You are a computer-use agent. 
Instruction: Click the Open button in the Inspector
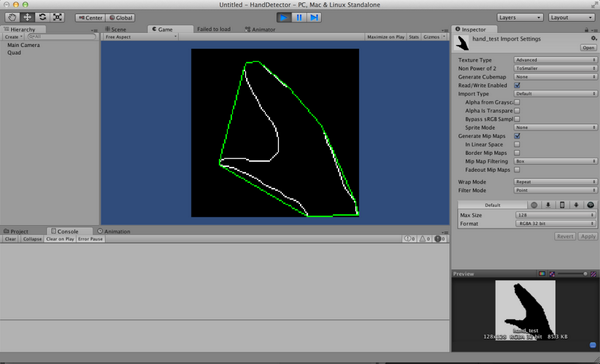click(x=588, y=48)
